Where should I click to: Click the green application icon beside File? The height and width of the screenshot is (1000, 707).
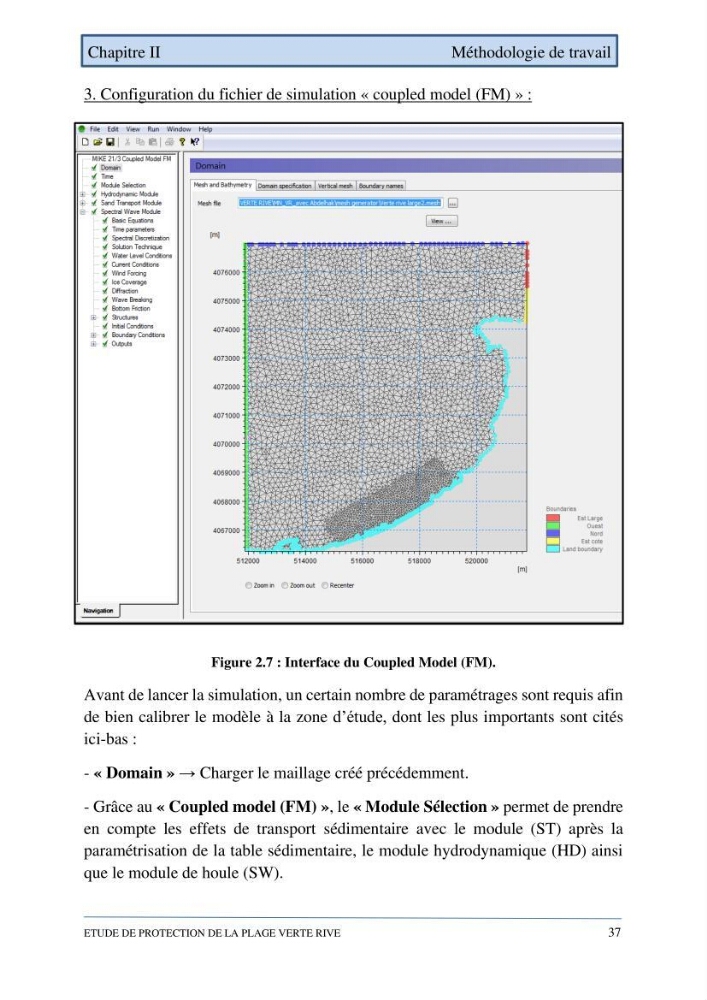coord(82,129)
